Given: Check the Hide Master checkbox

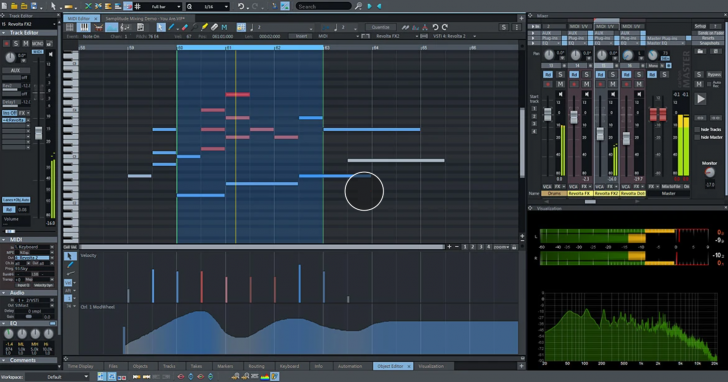Looking at the screenshot, I should pos(697,137).
